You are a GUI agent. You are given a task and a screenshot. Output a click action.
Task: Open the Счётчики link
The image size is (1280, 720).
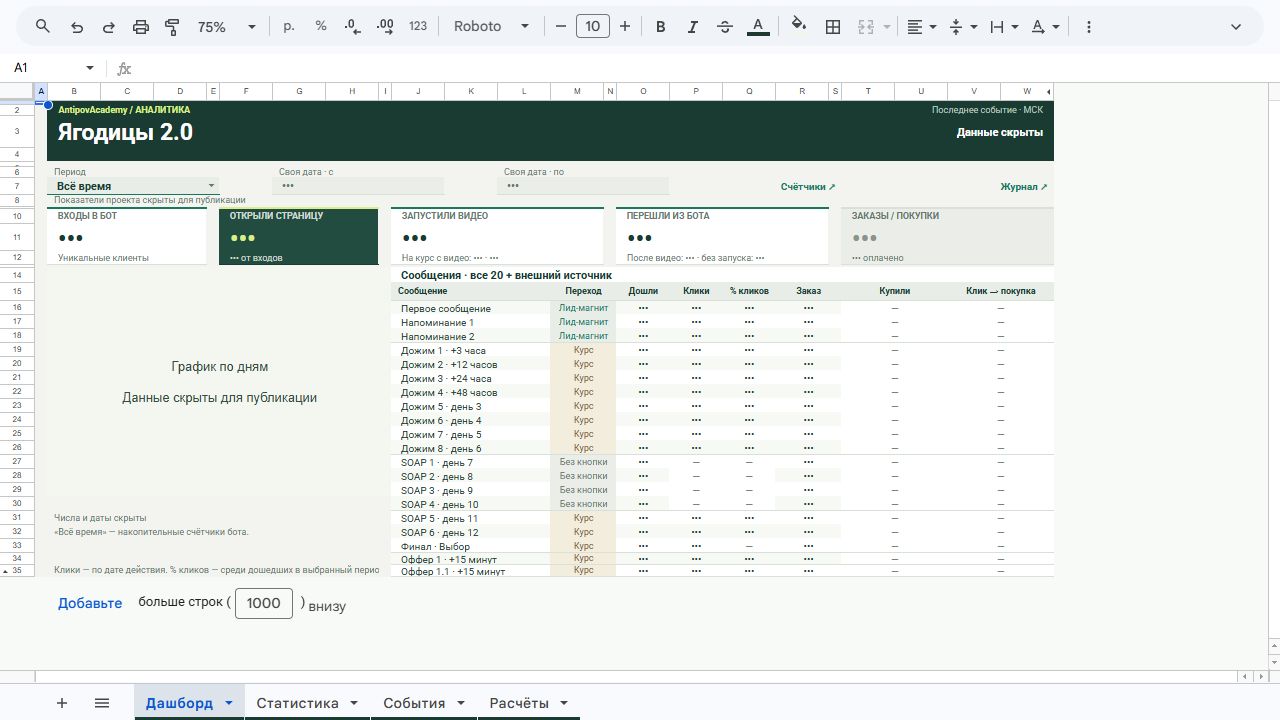coord(808,187)
